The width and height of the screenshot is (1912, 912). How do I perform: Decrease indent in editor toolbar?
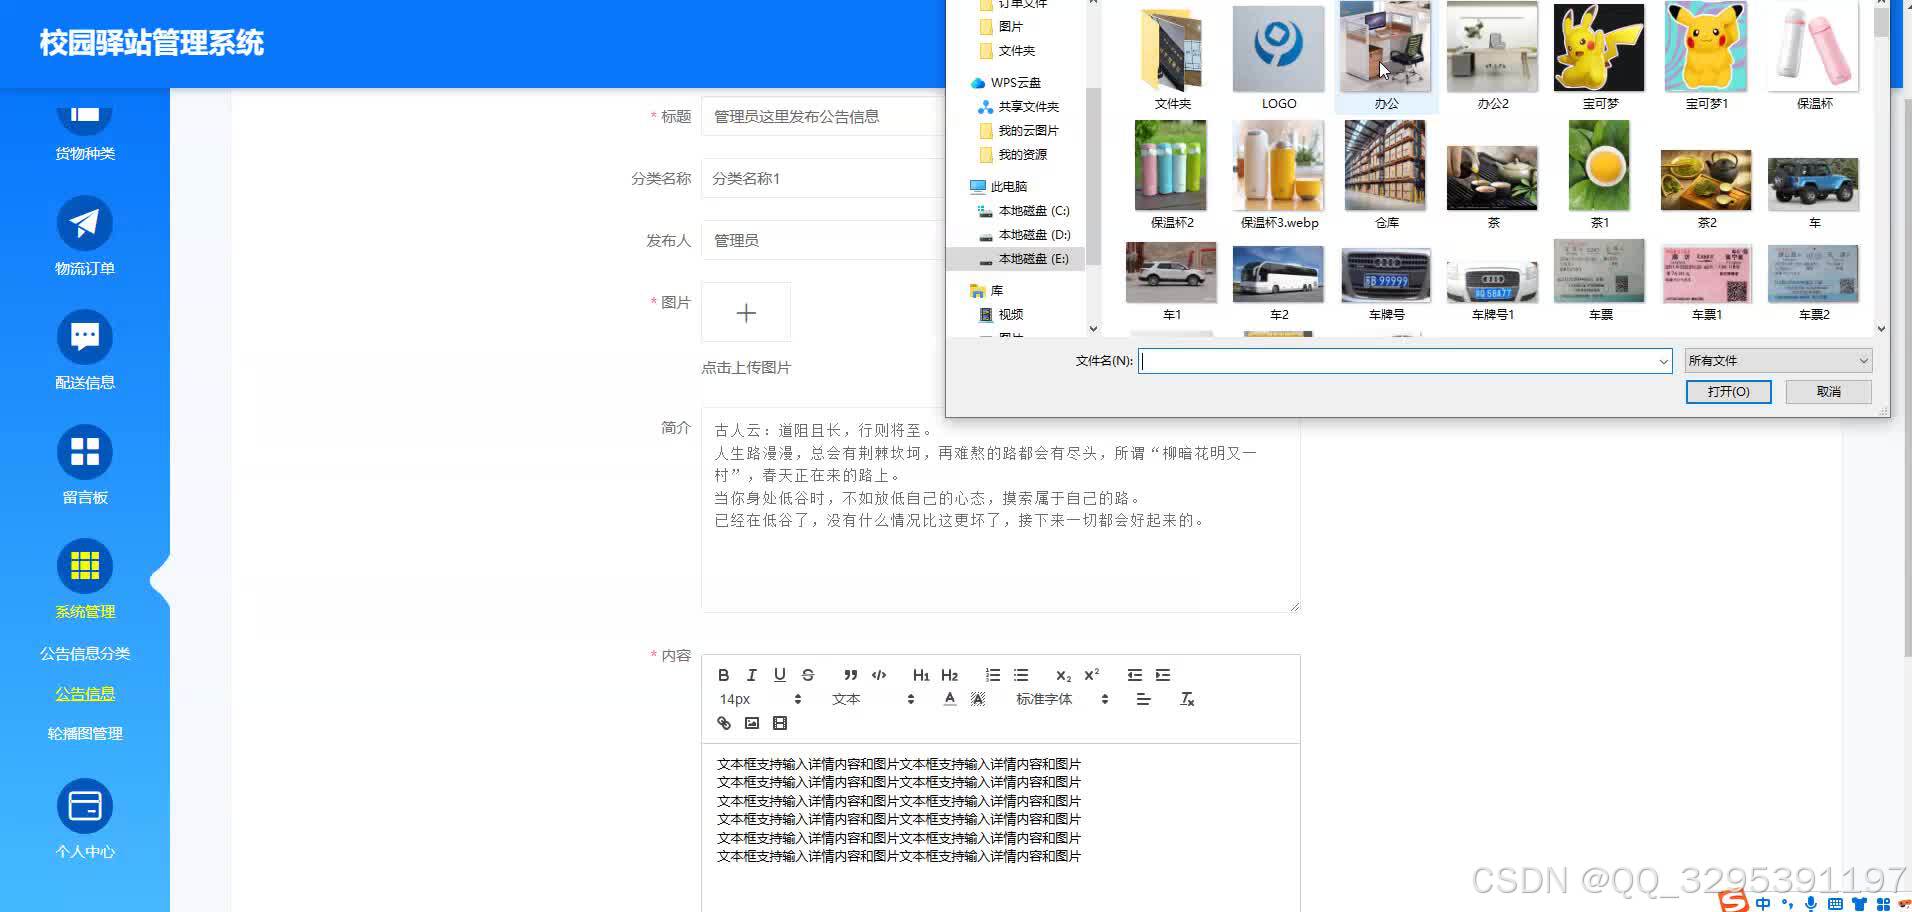(1134, 675)
